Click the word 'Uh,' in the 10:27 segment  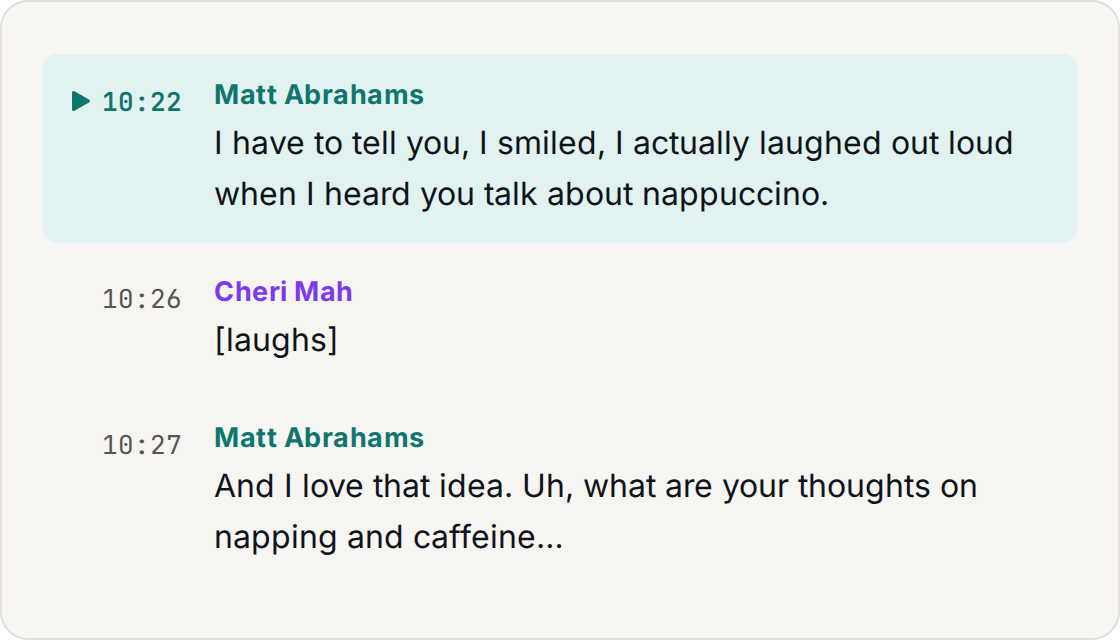[x=548, y=486]
